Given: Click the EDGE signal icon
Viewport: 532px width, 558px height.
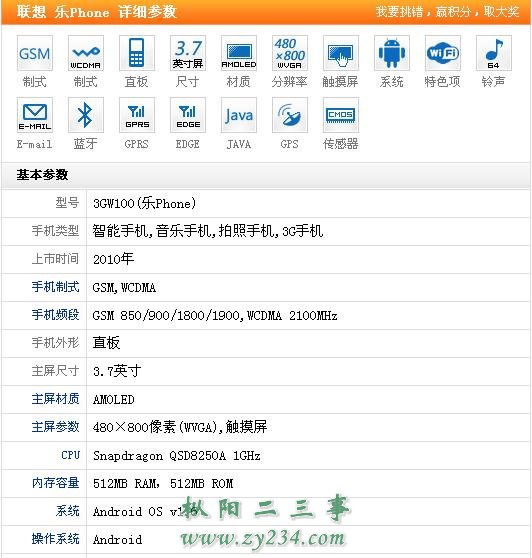Looking at the screenshot, I should pyautogui.click(x=188, y=115).
